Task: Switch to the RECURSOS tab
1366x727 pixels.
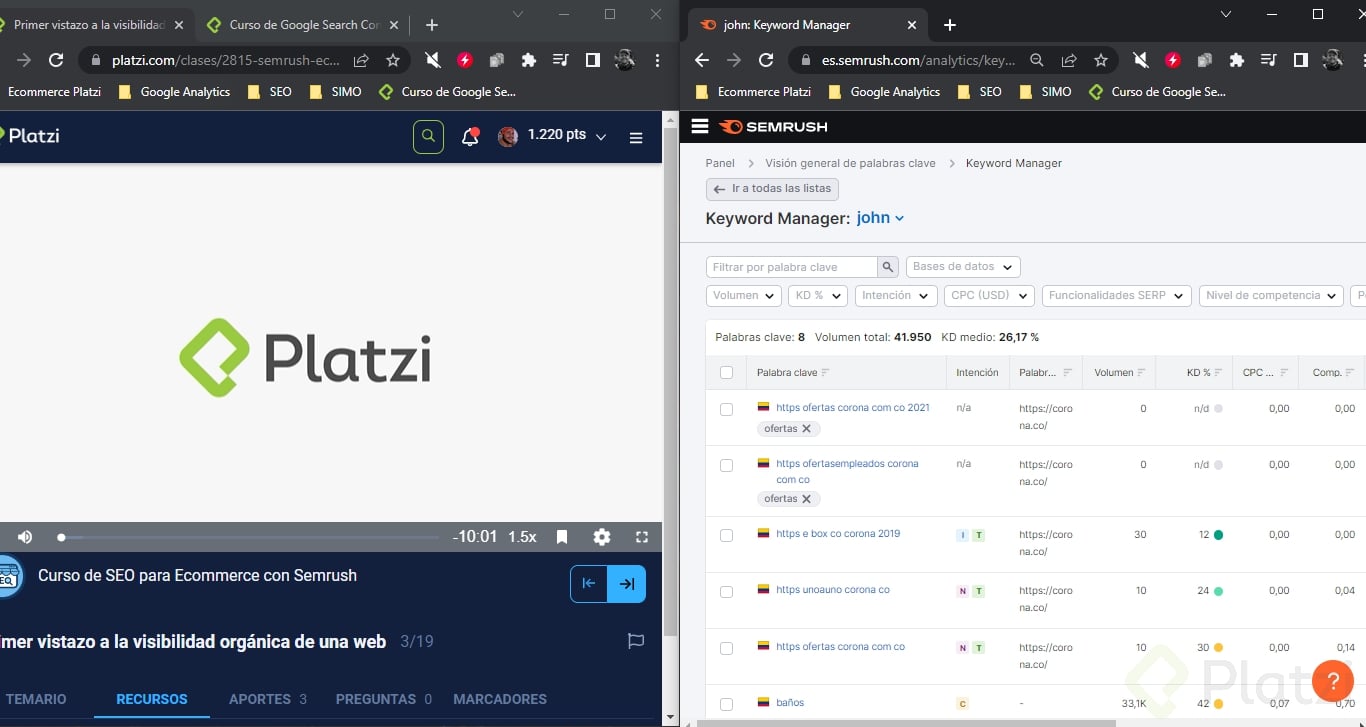Action: (152, 699)
